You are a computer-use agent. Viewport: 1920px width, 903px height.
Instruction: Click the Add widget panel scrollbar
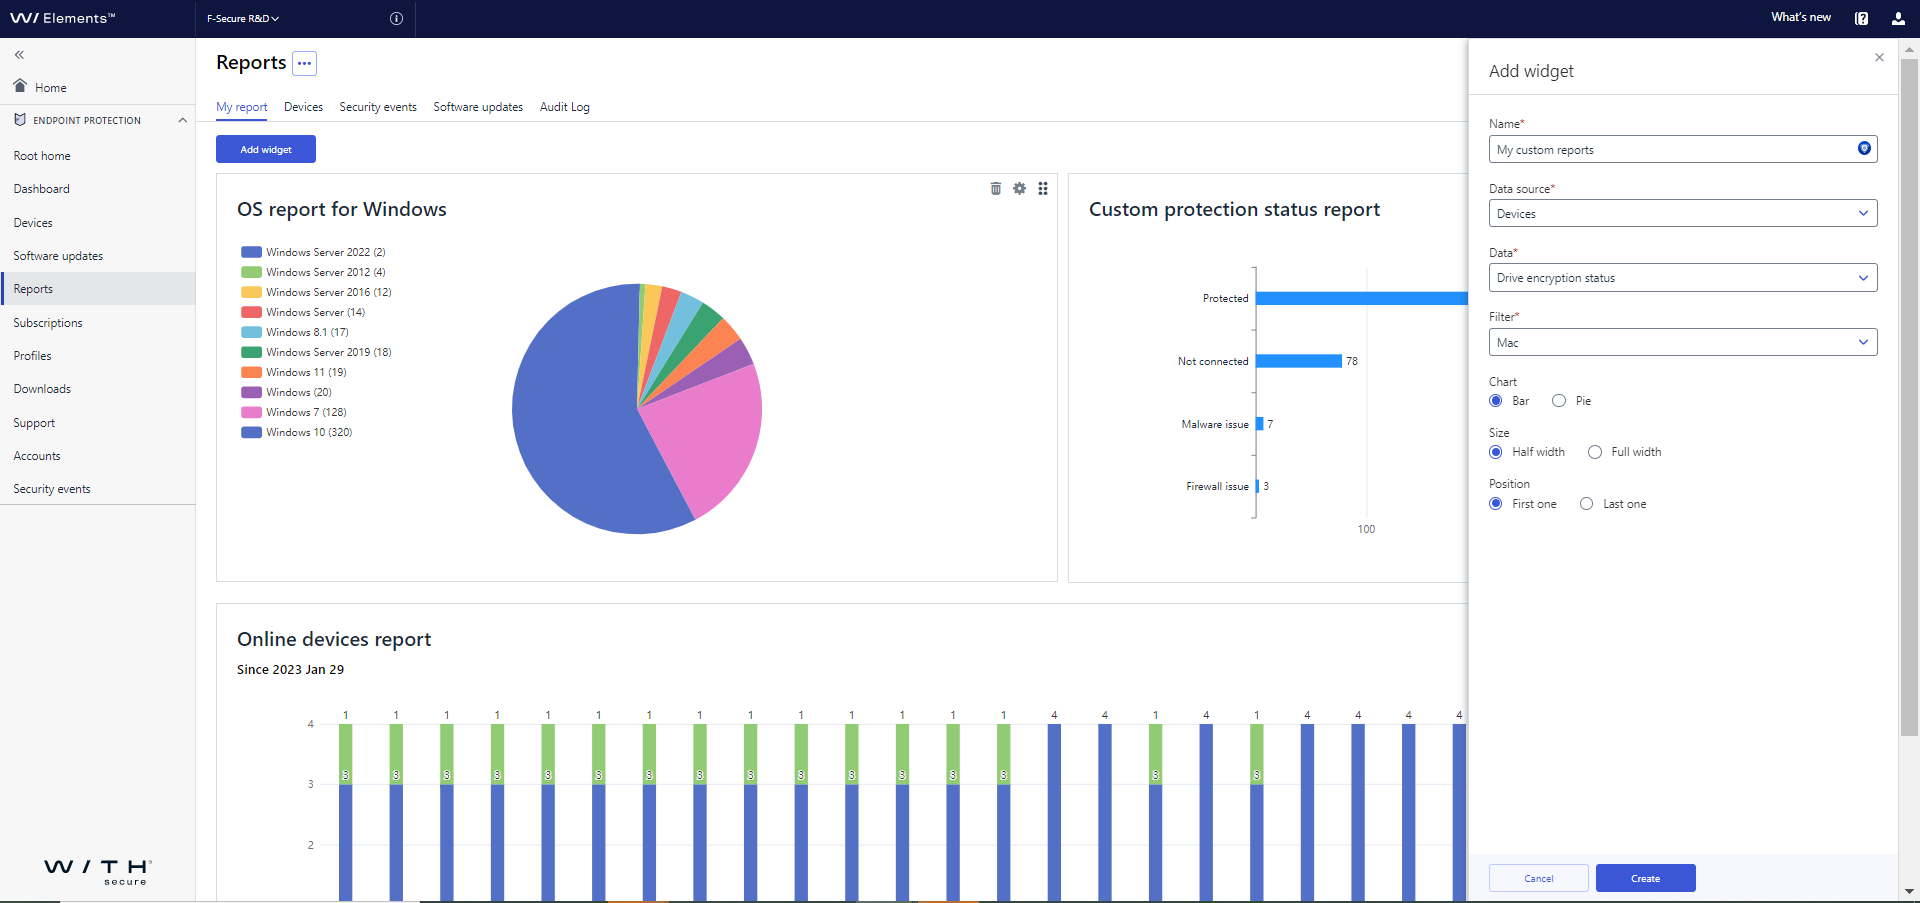point(1909,396)
